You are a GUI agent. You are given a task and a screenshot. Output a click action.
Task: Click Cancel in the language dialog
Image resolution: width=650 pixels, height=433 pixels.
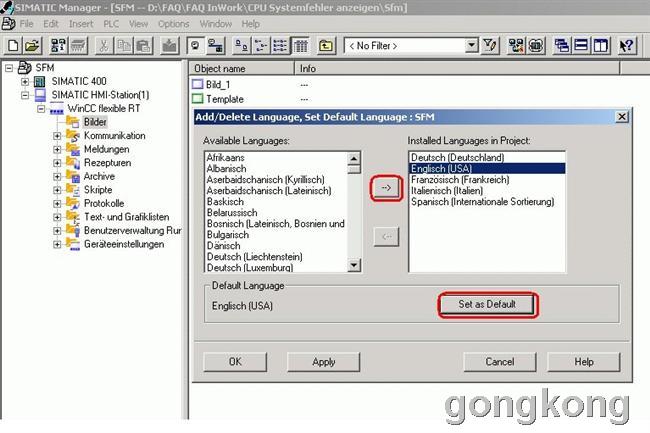coord(500,362)
